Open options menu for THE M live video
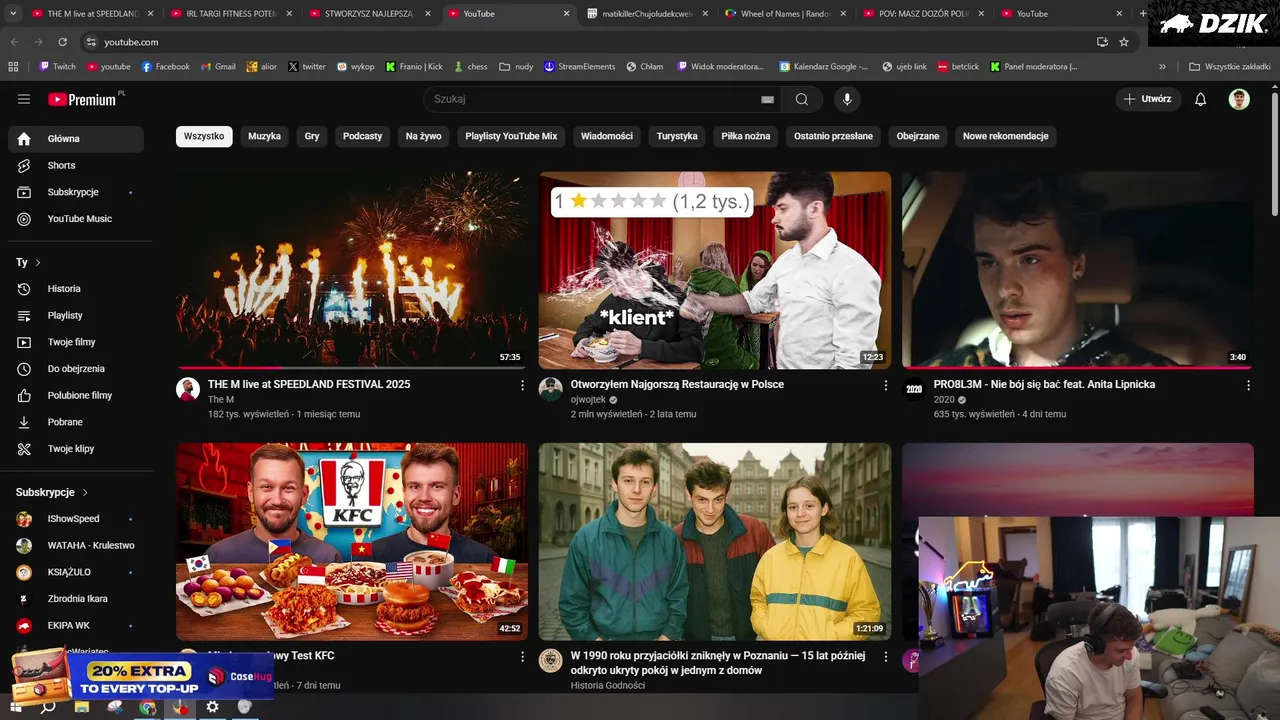Screen dimensions: 1280x720 [x=522, y=385]
